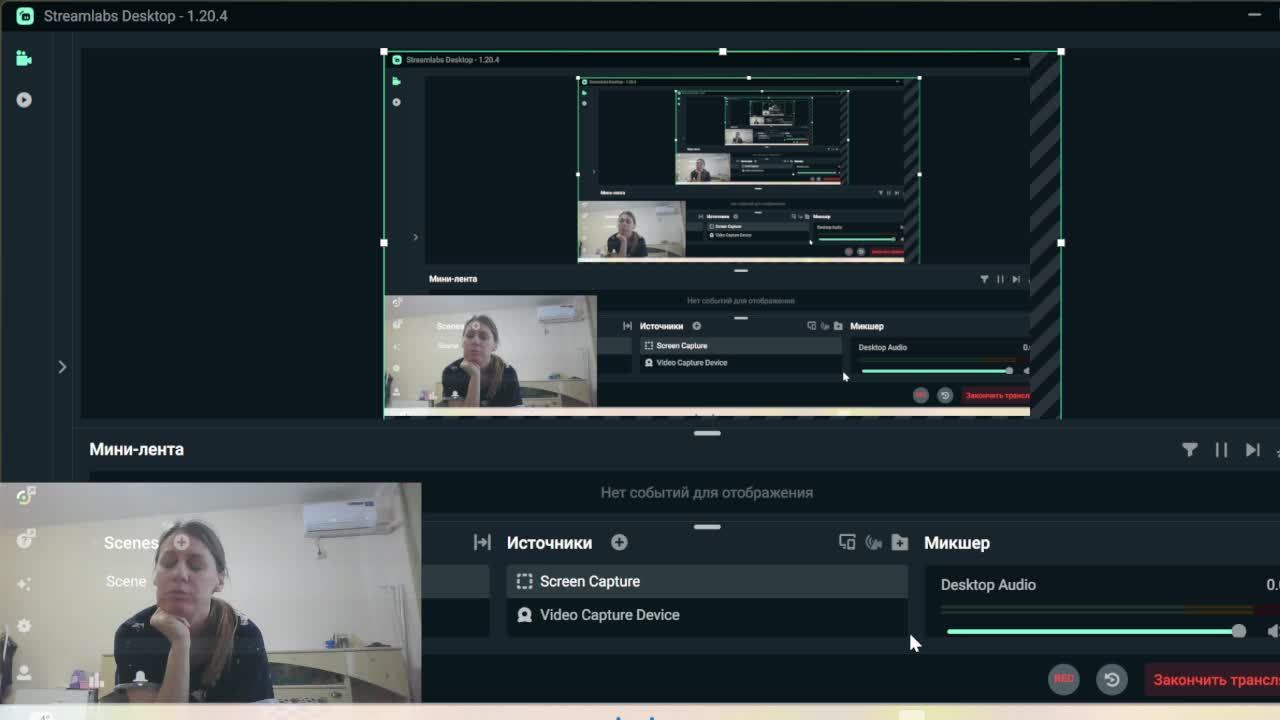Open the source display settings icon beside Микшер
1280x720 pixels.
pos(847,542)
